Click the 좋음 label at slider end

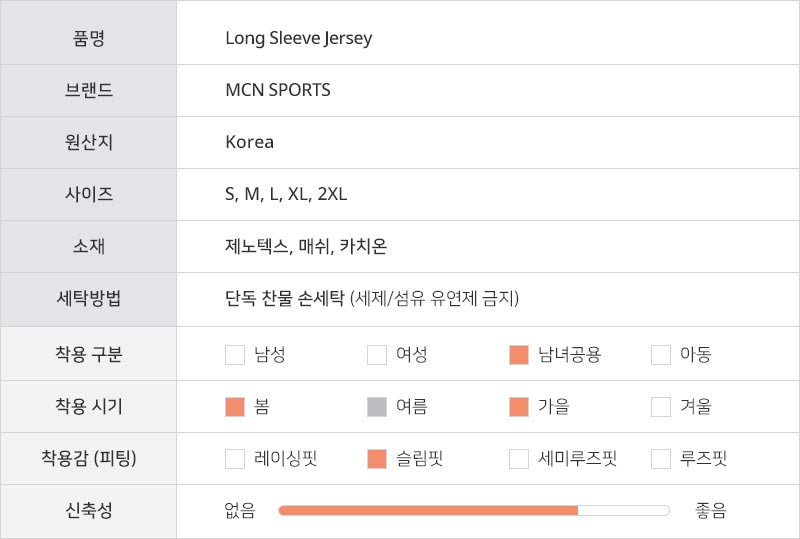711,511
